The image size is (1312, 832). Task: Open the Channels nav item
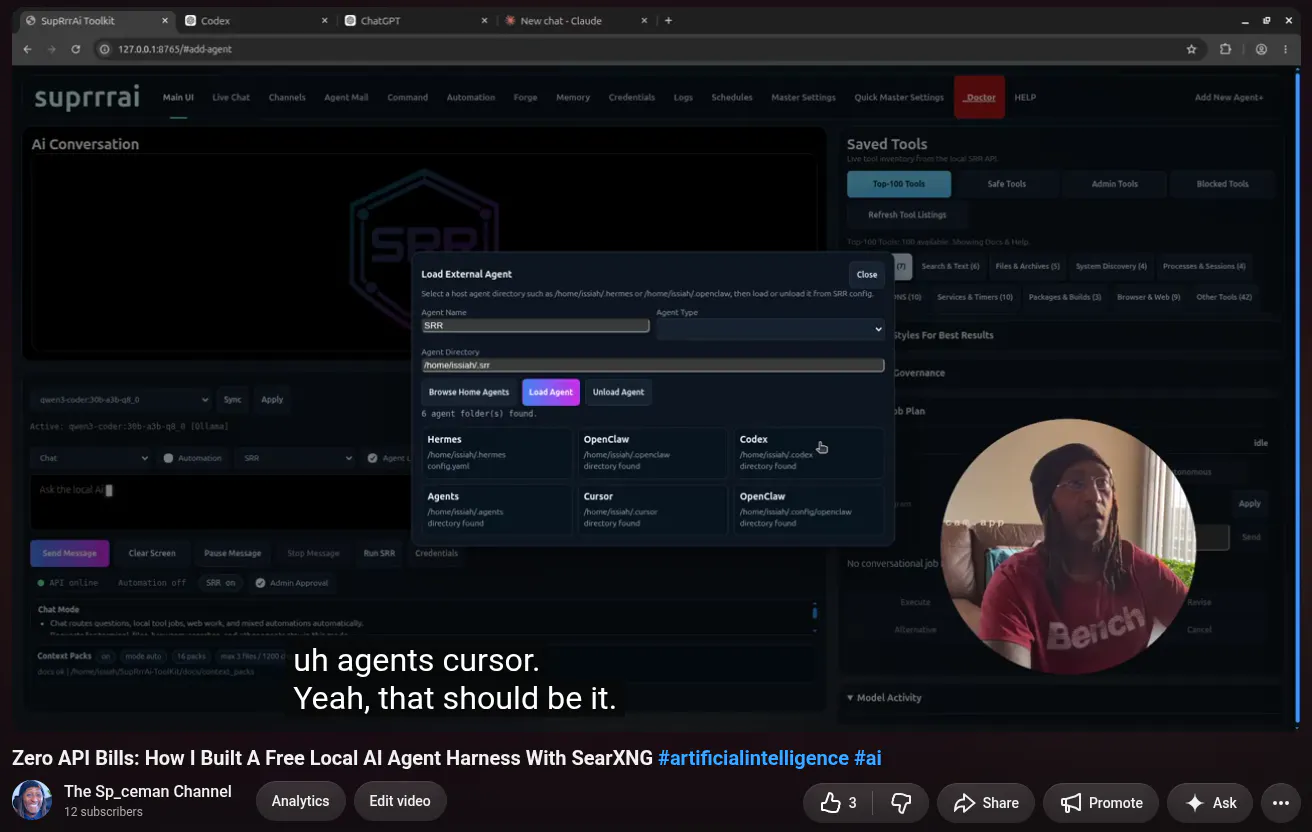(287, 98)
